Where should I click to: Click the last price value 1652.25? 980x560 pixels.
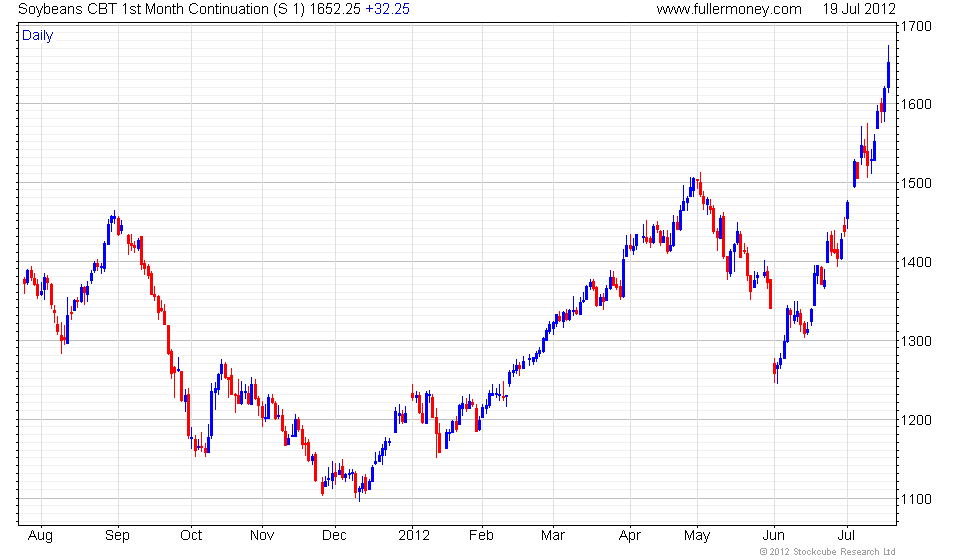[x=335, y=9]
